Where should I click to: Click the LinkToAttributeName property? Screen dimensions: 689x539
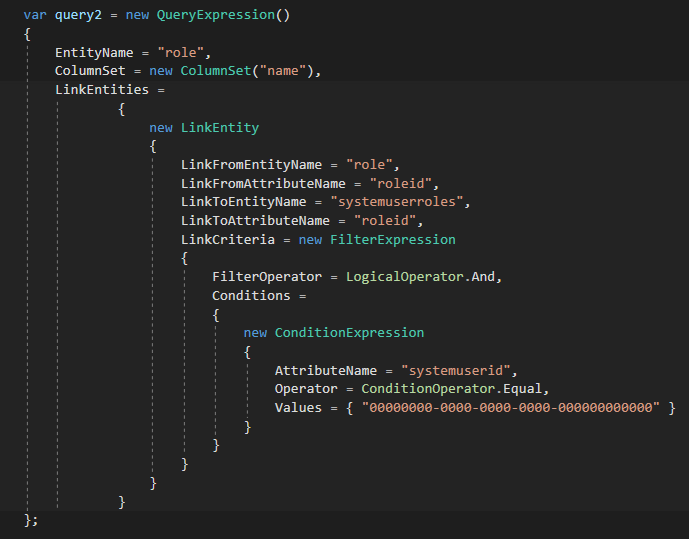coord(255,221)
